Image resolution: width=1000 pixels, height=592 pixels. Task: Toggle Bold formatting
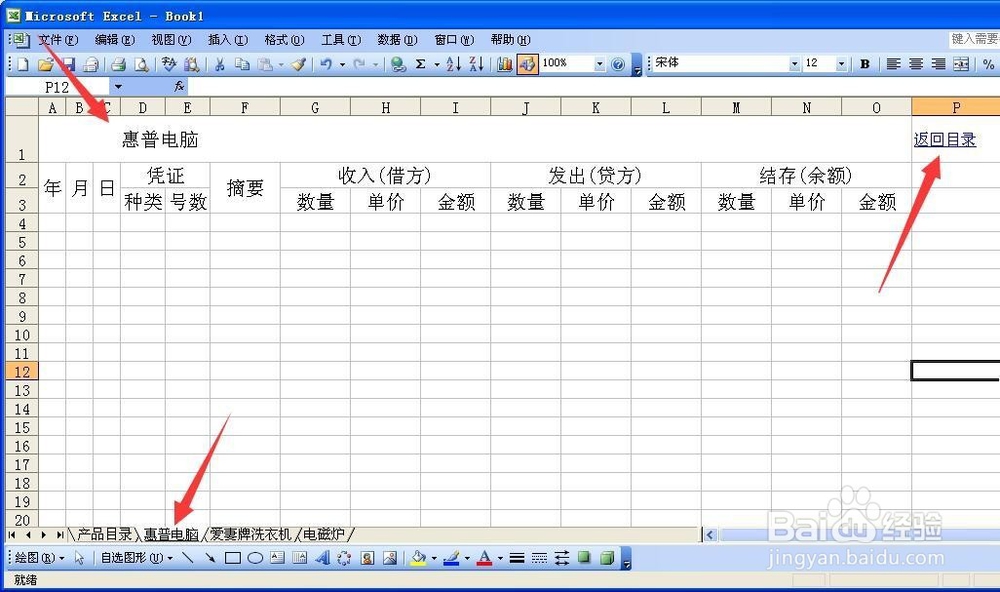[x=865, y=64]
